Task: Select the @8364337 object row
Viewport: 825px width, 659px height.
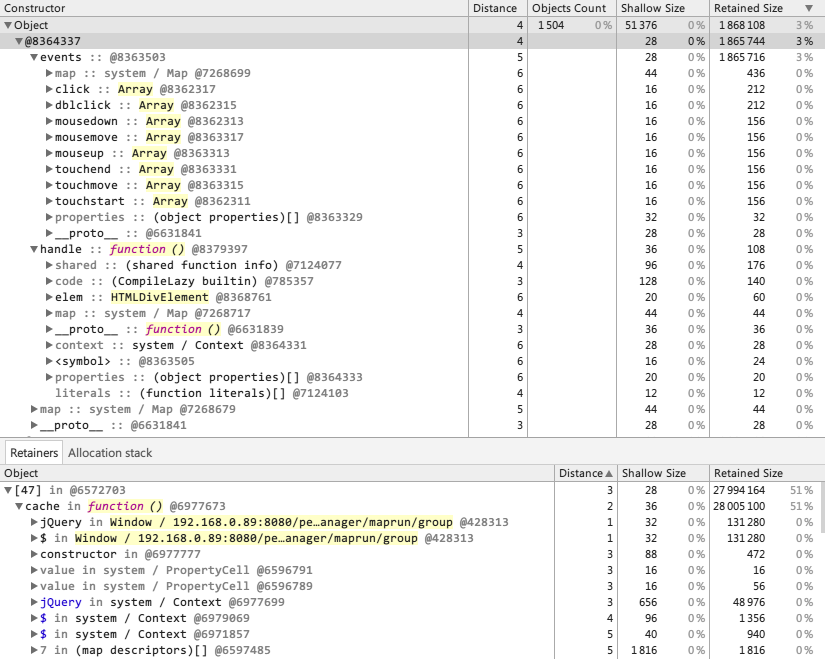Action: (50, 41)
